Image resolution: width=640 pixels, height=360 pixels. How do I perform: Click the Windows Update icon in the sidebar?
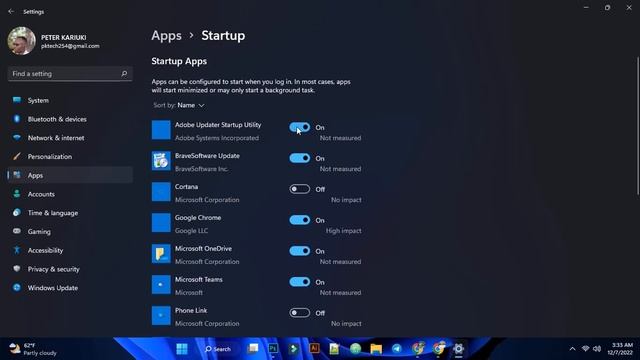tap(17, 288)
